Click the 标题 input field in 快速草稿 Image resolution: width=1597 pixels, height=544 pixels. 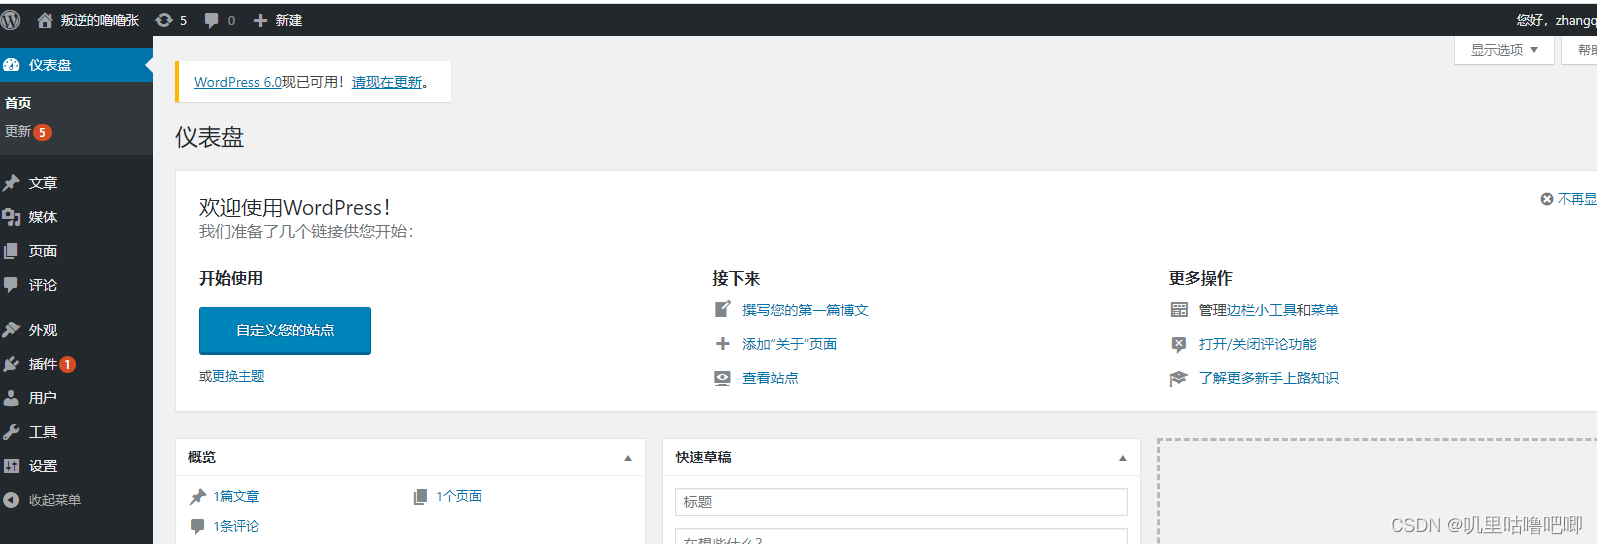click(x=901, y=502)
